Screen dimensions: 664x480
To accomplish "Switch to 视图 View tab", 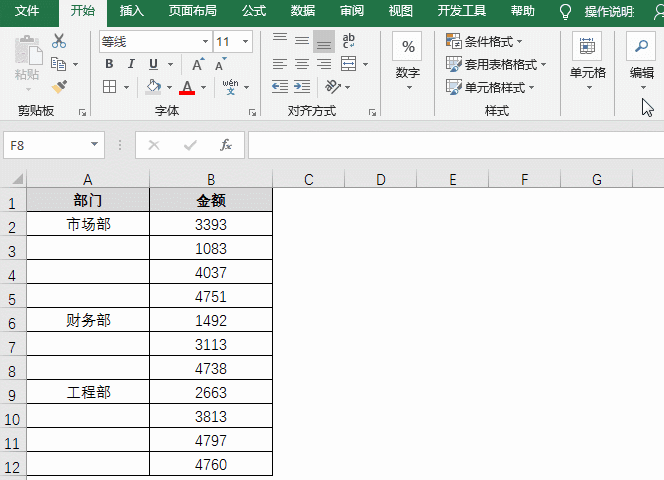I will pos(401,11).
